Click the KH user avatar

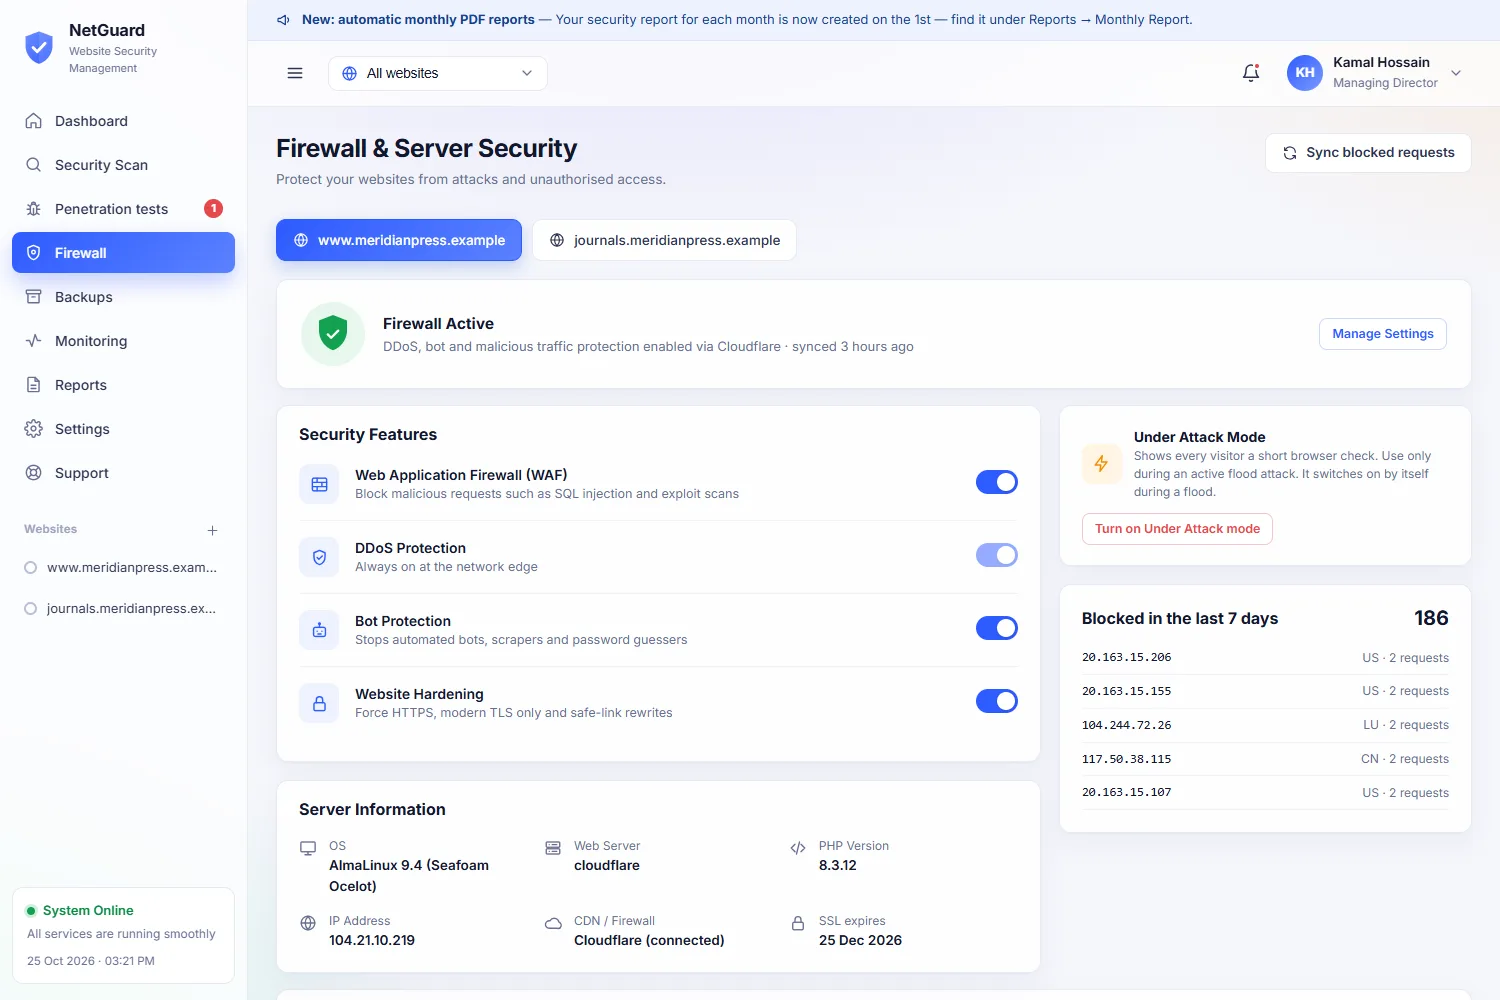click(x=1305, y=73)
